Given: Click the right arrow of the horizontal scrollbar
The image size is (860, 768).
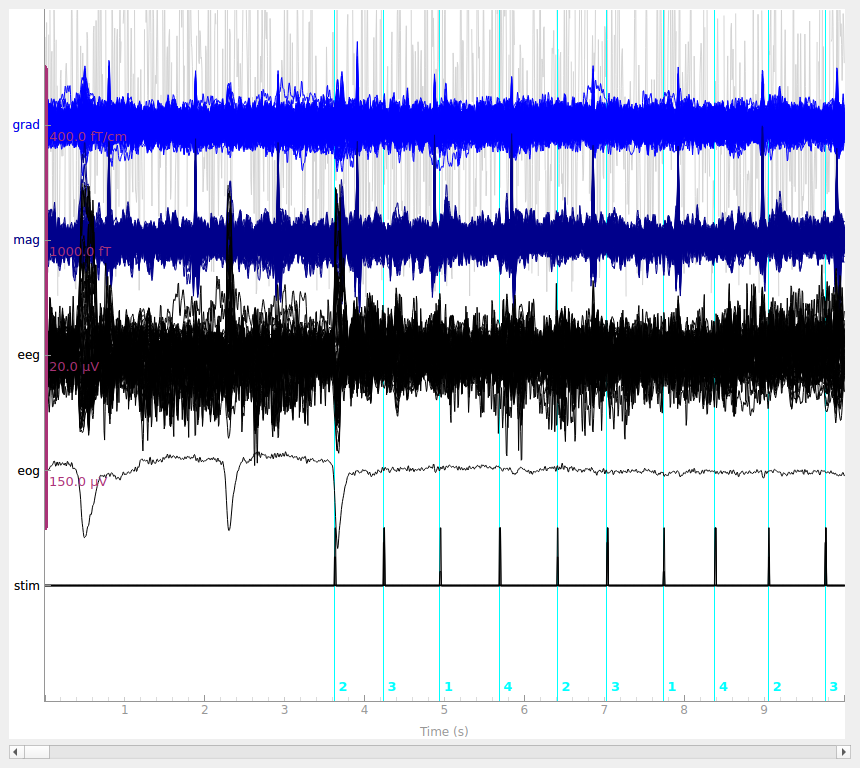Looking at the screenshot, I should click(844, 752).
